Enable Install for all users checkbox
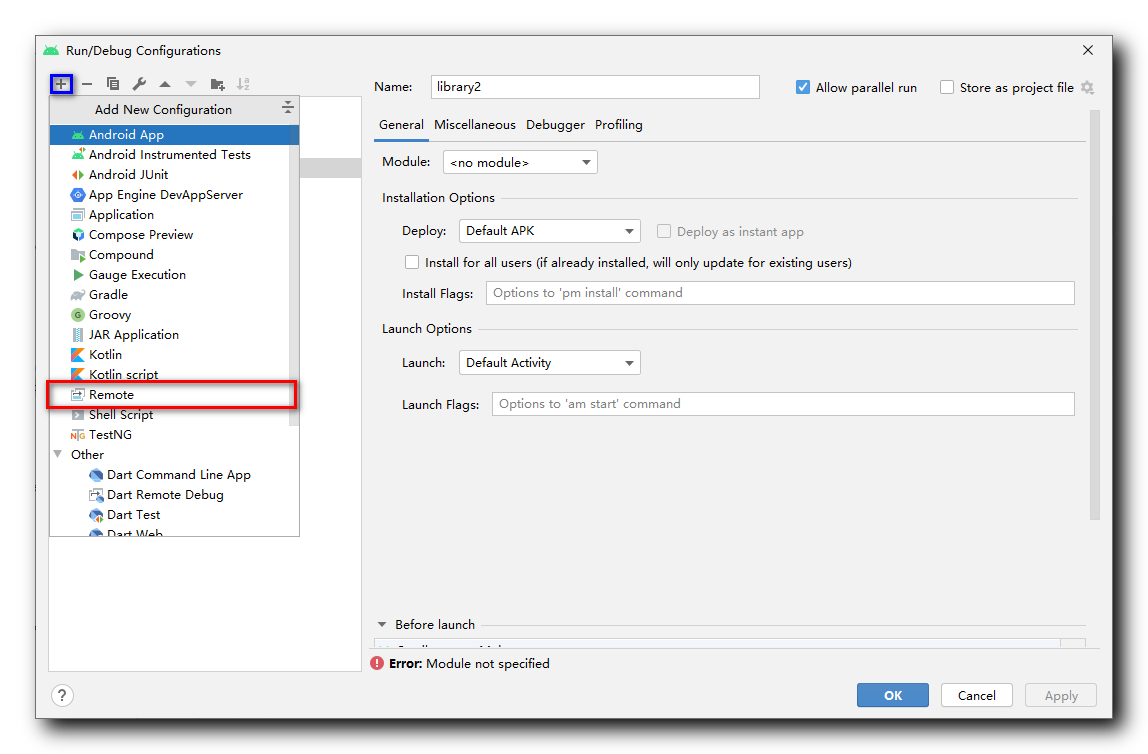Screen dimensions: 1148x754 [412, 262]
